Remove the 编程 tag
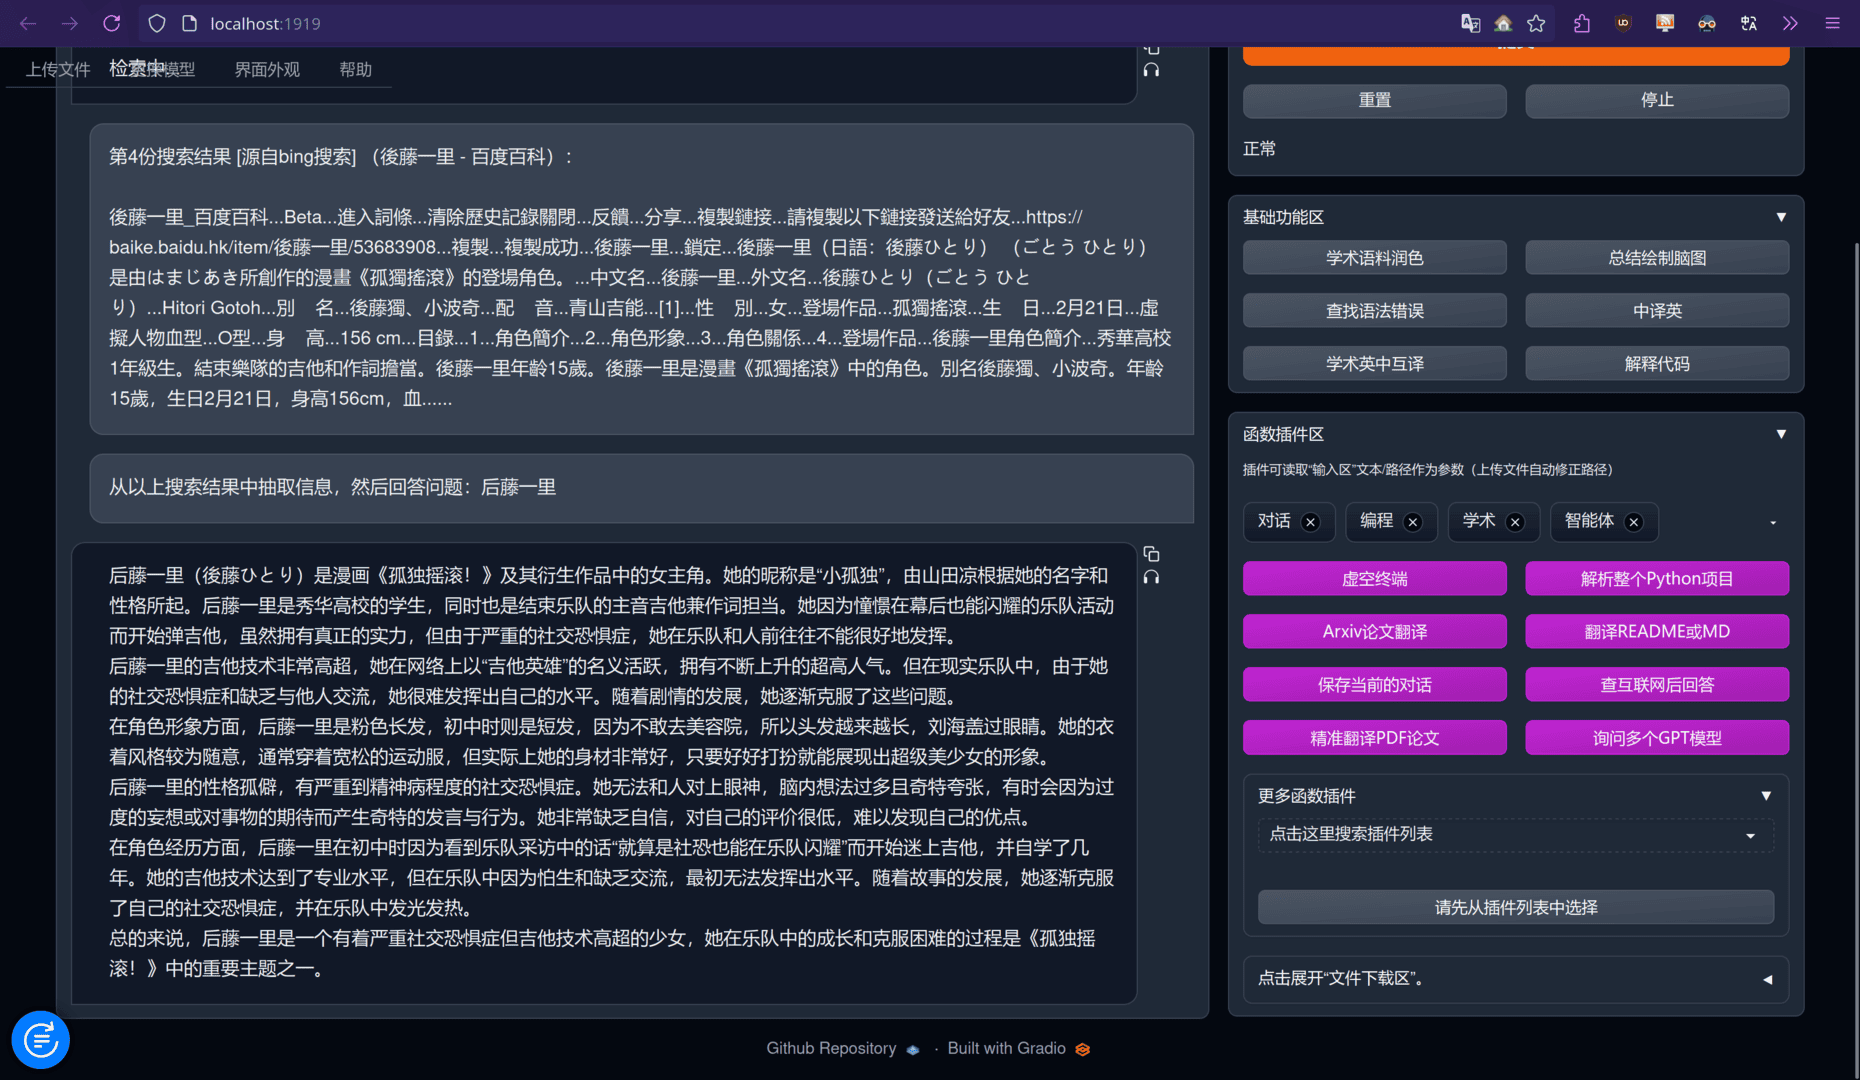Viewport: 1860px width, 1080px height. point(1412,522)
